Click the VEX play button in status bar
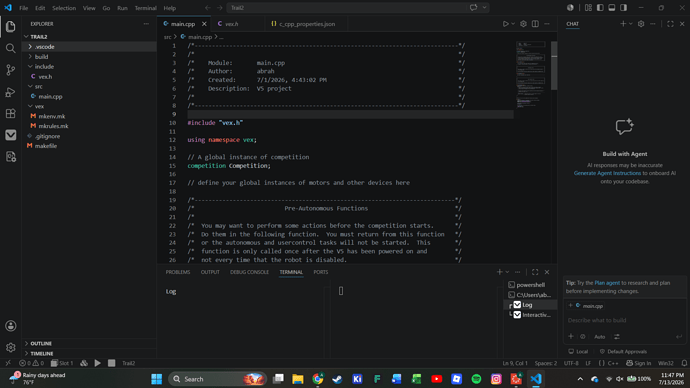This screenshot has height=388, width=690. 98,363
